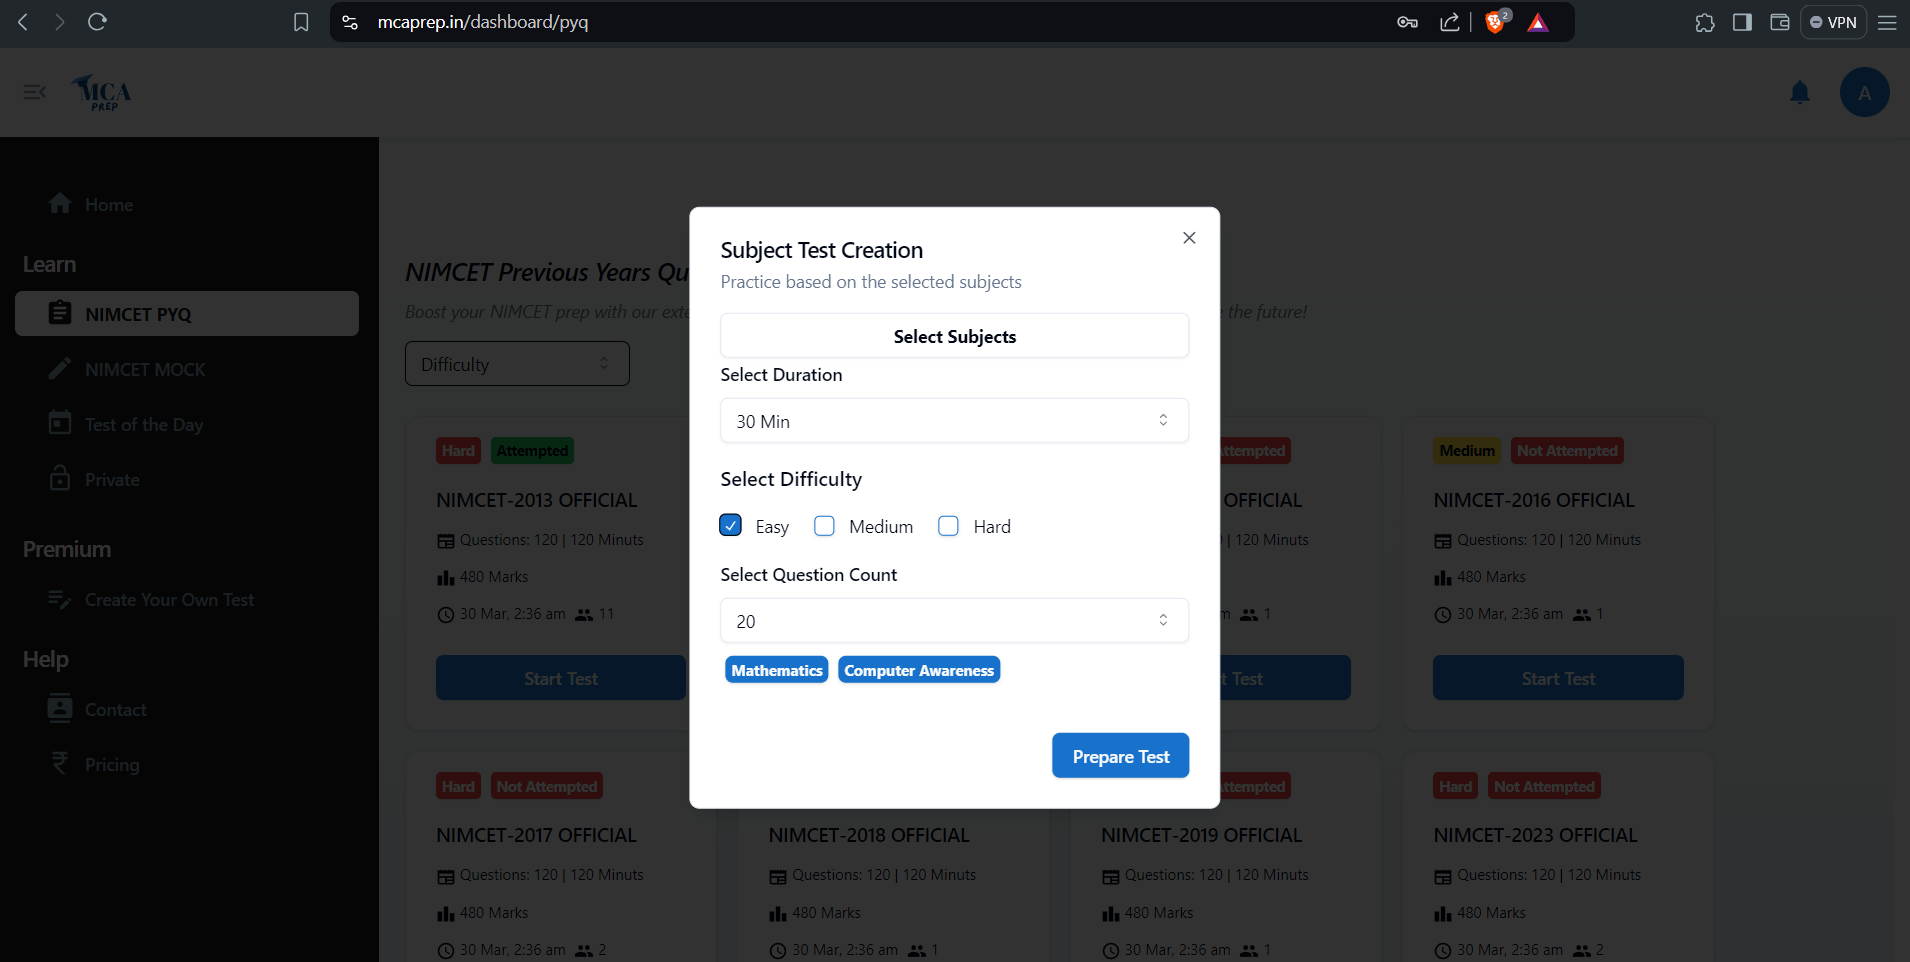Open Brave wallet icon
Screen dimensions: 1910x962
[1780, 22]
